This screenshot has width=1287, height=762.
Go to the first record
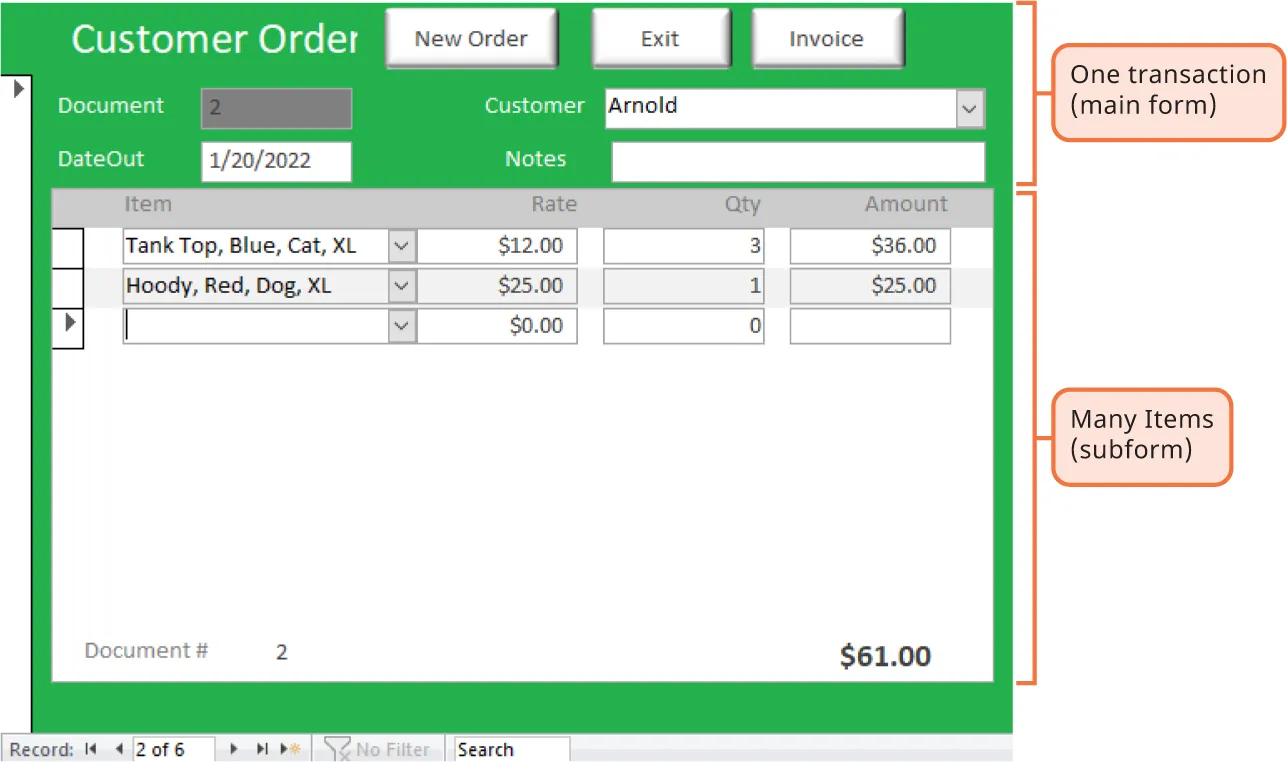pyautogui.click(x=91, y=749)
